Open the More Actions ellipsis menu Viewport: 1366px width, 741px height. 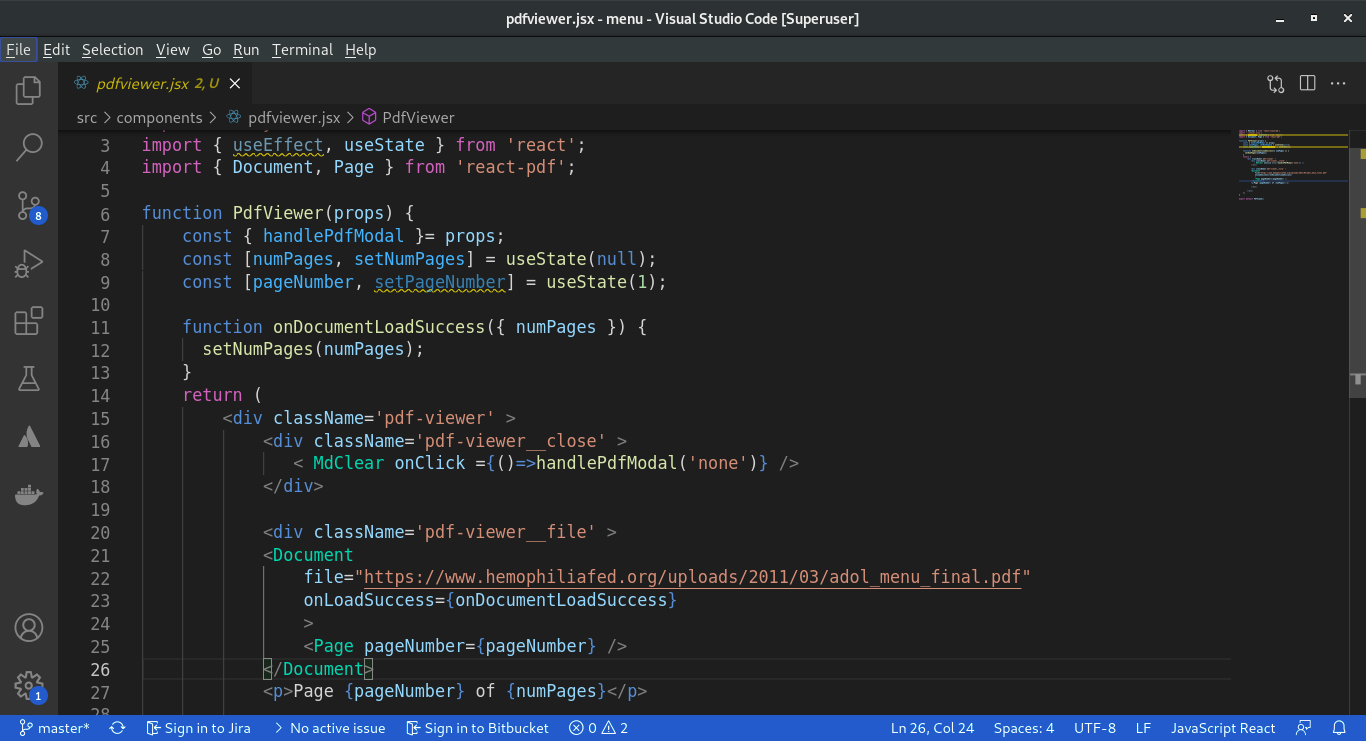pyautogui.click(x=1338, y=84)
